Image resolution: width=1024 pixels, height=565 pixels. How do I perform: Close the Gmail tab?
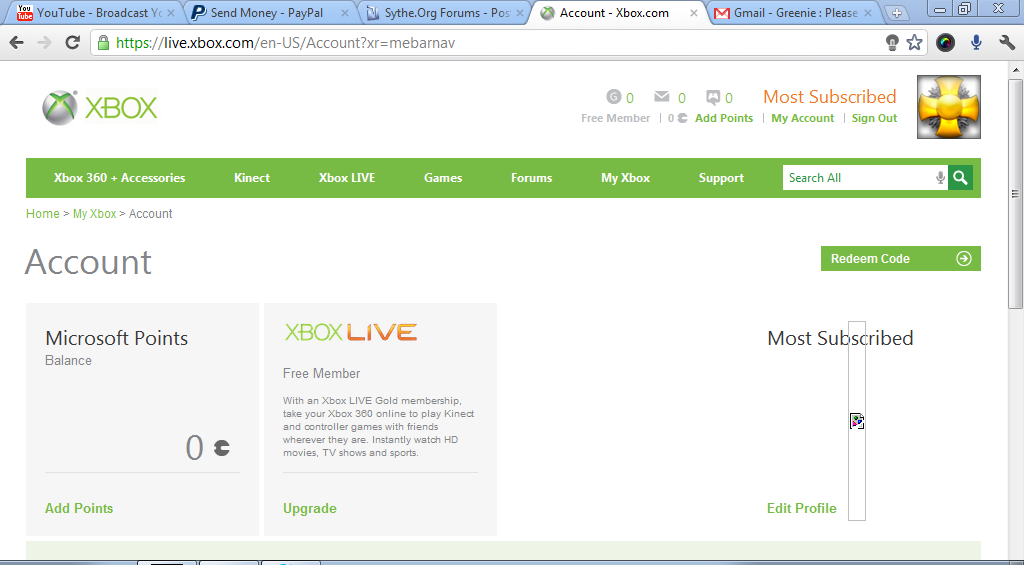point(869,13)
